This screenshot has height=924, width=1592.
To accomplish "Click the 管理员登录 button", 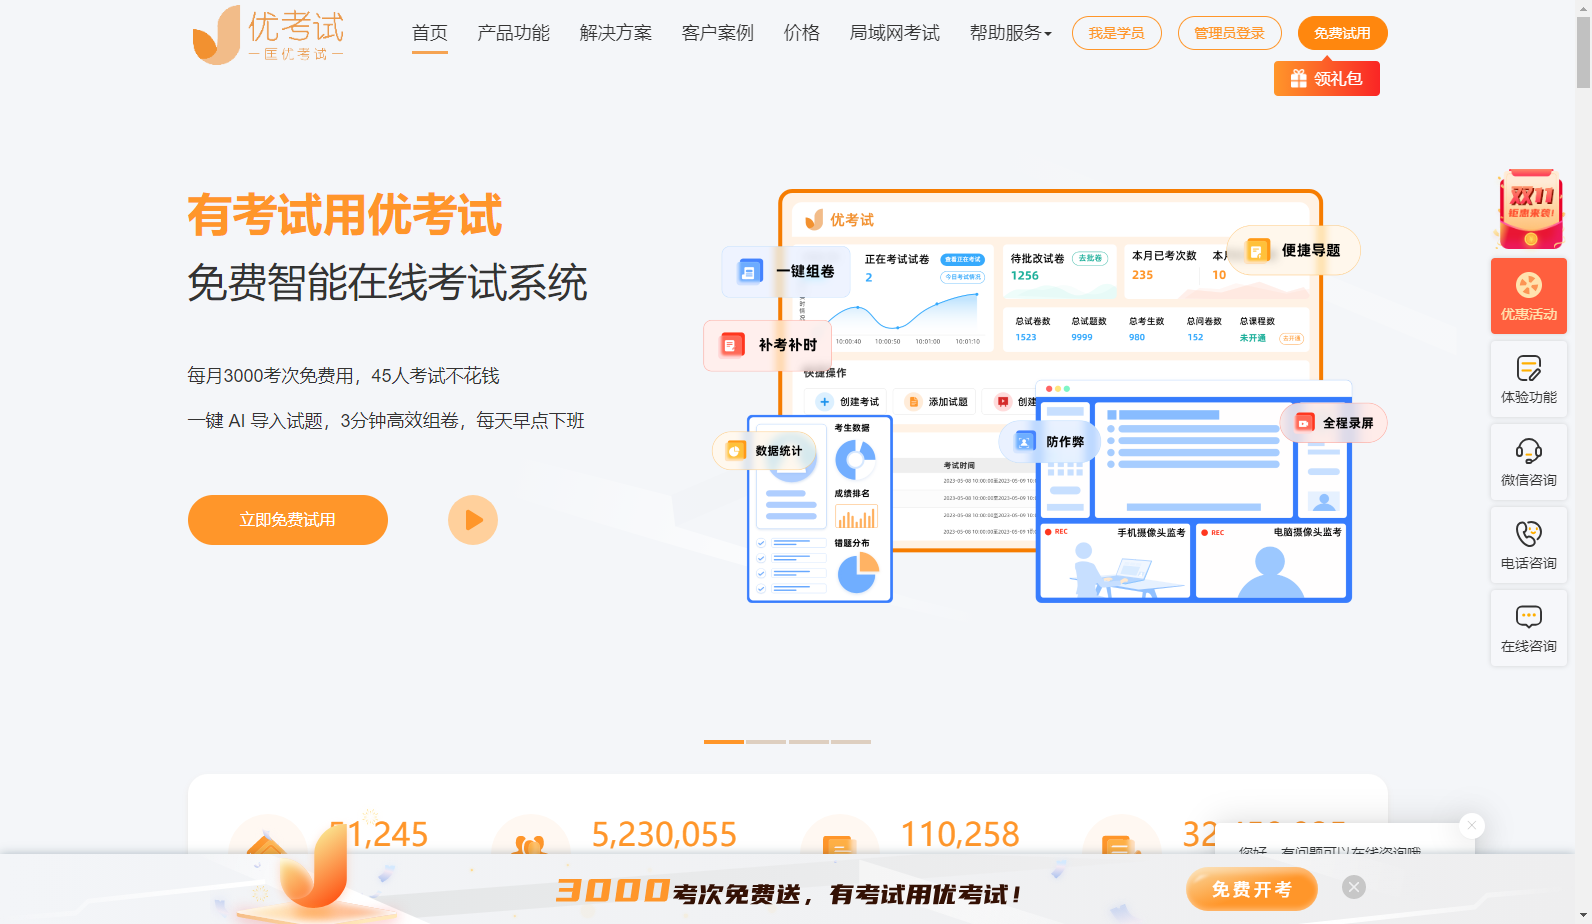I will point(1229,33).
